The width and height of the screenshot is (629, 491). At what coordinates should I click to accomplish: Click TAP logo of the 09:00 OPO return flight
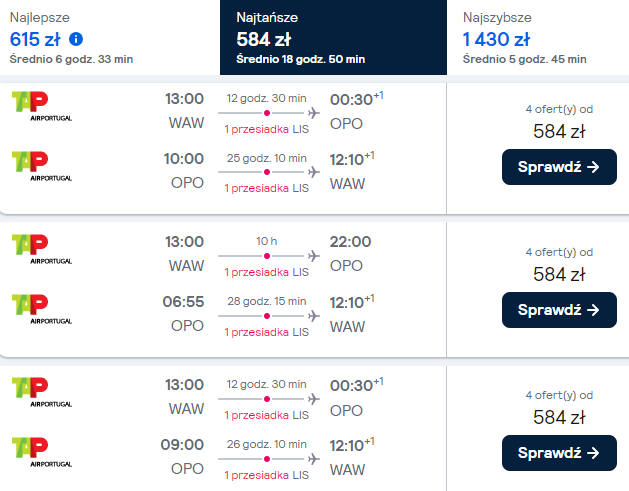(x=40, y=450)
